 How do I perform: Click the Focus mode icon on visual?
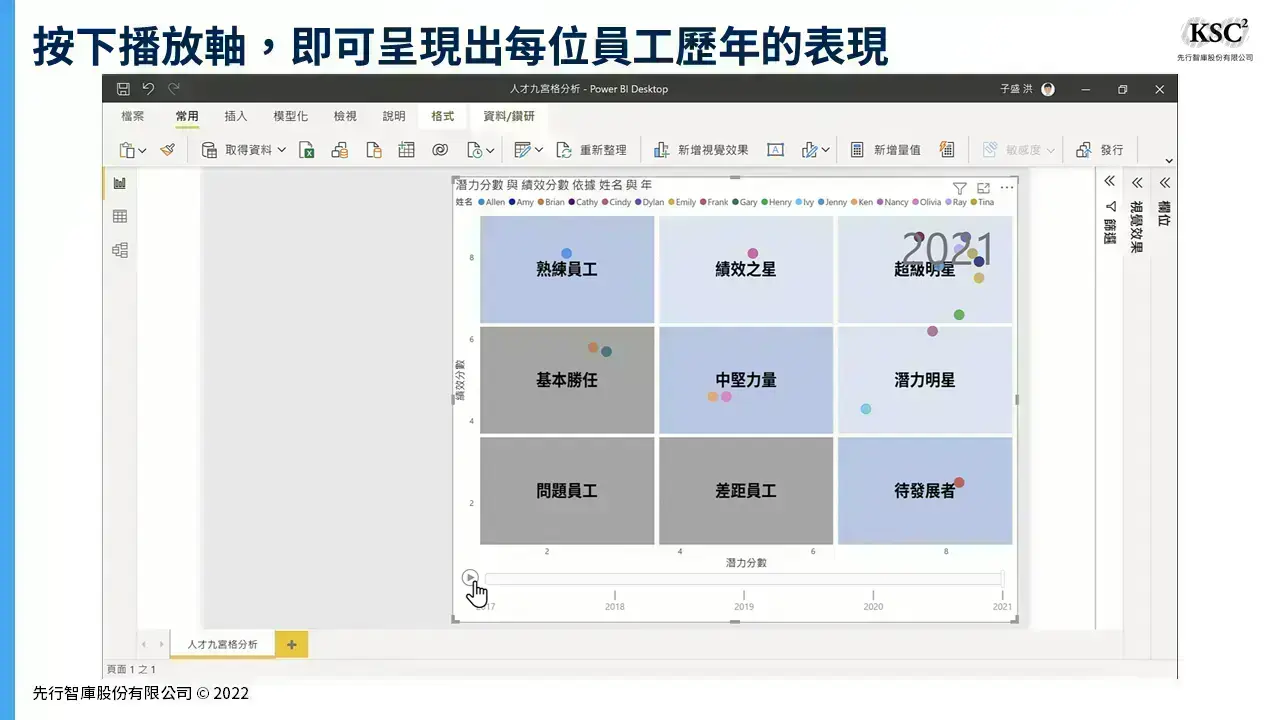click(983, 188)
